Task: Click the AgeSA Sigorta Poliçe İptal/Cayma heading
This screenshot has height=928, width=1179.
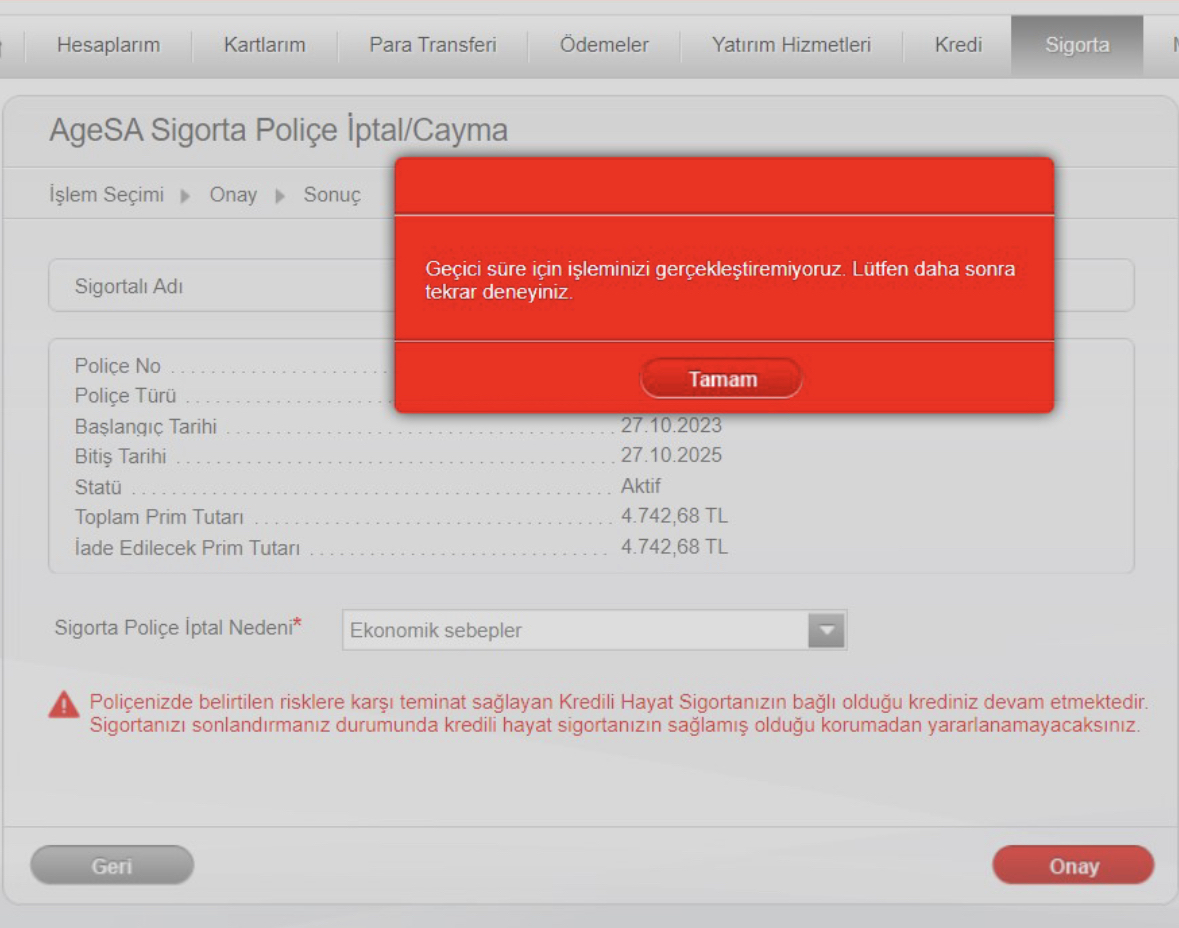Action: (278, 130)
